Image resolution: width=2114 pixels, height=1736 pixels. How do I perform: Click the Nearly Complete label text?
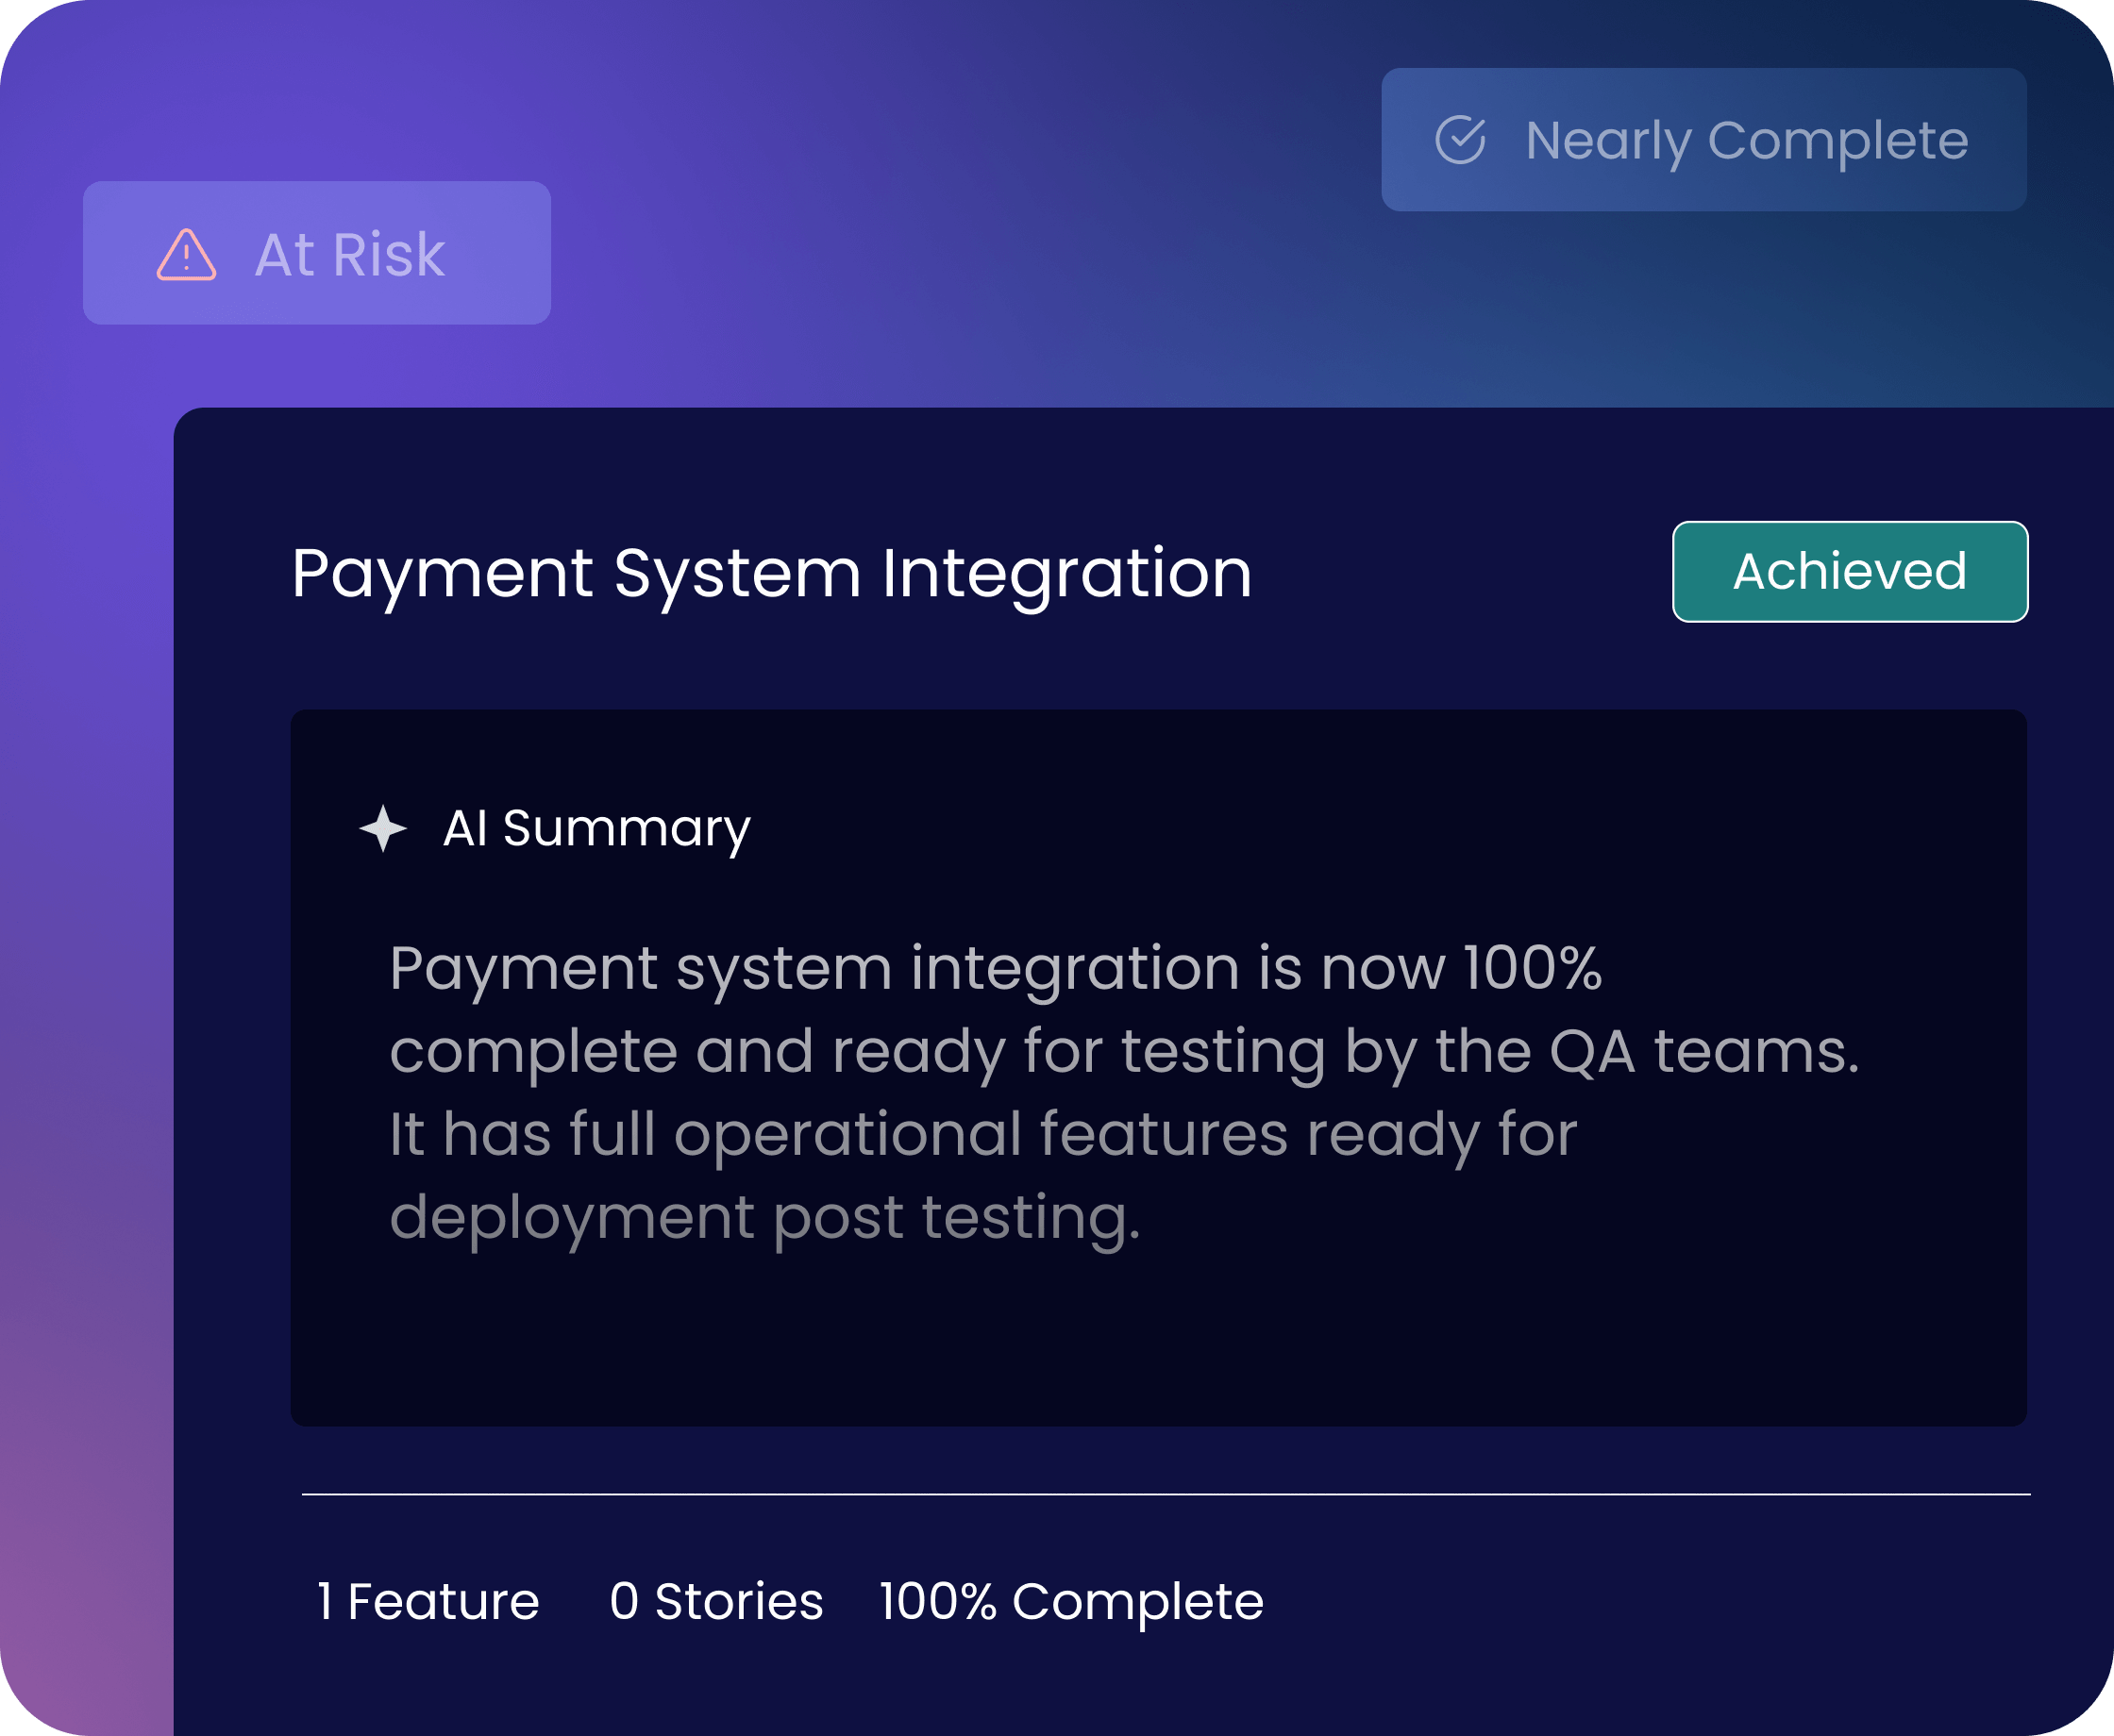(x=1746, y=140)
